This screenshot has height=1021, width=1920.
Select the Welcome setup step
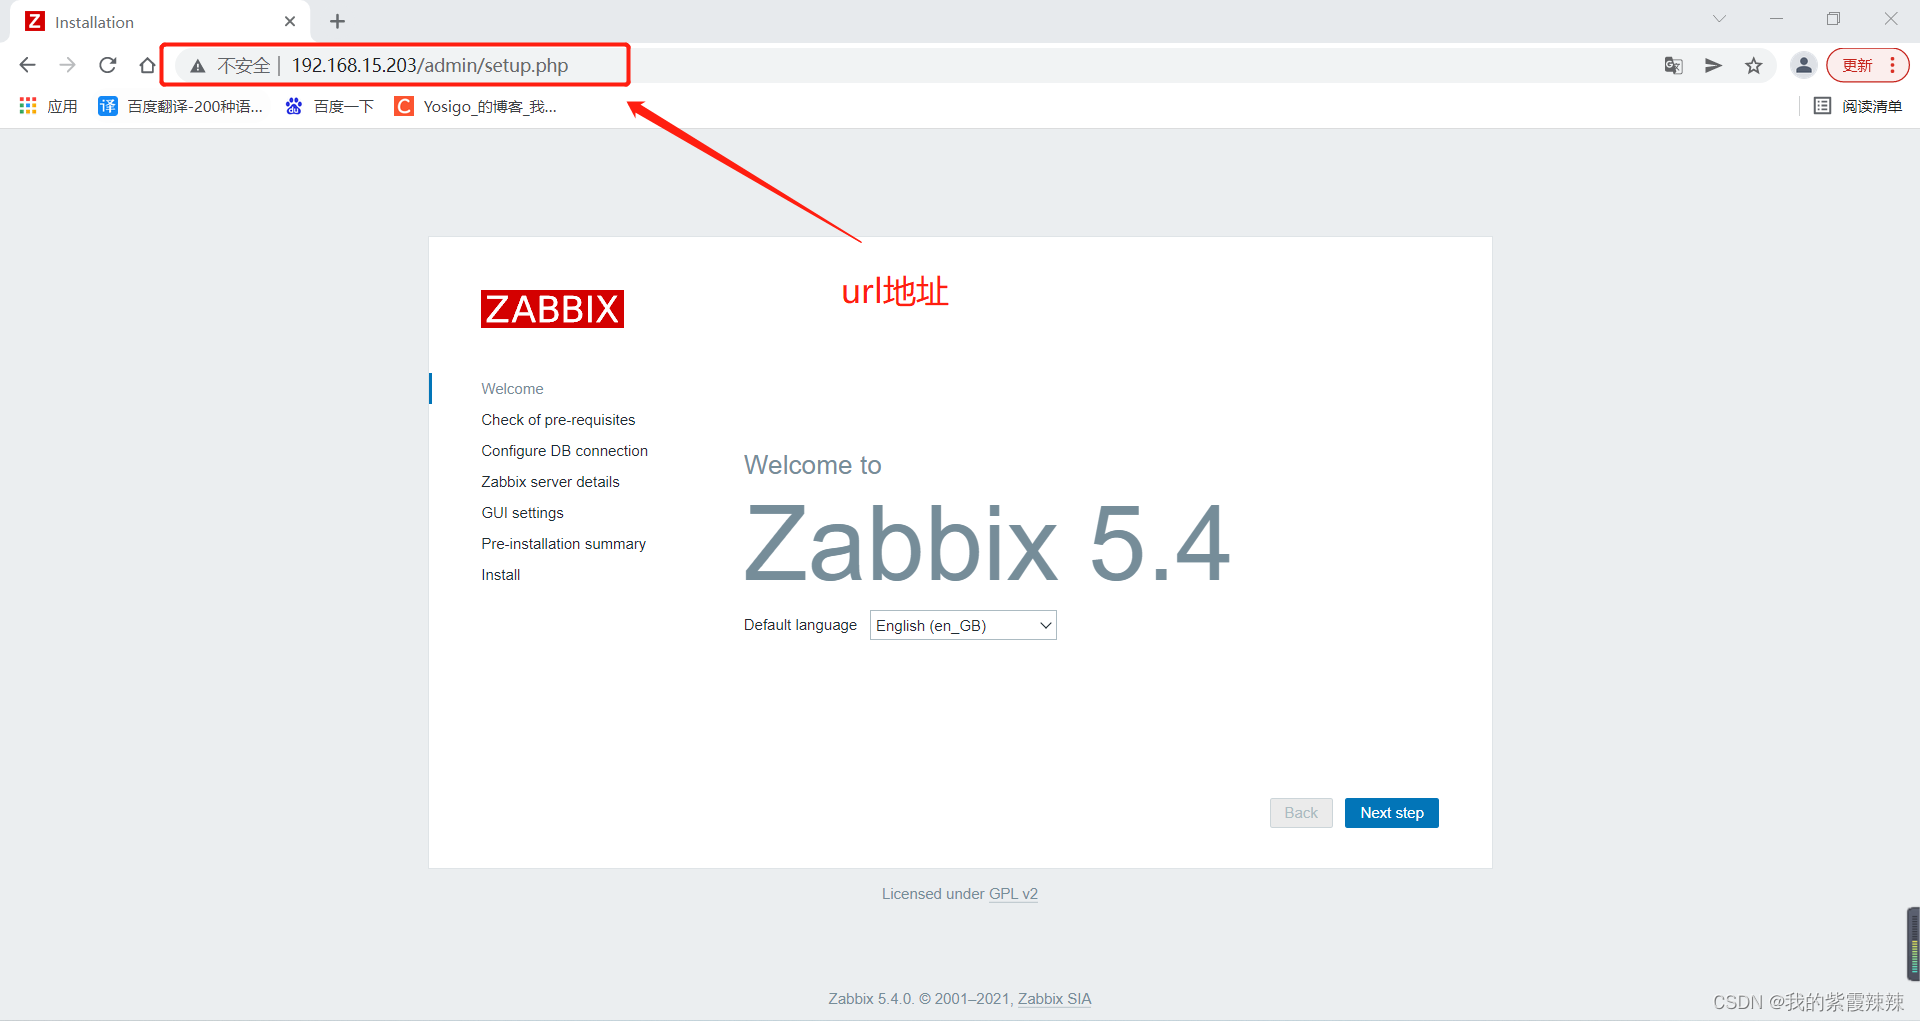point(512,389)
